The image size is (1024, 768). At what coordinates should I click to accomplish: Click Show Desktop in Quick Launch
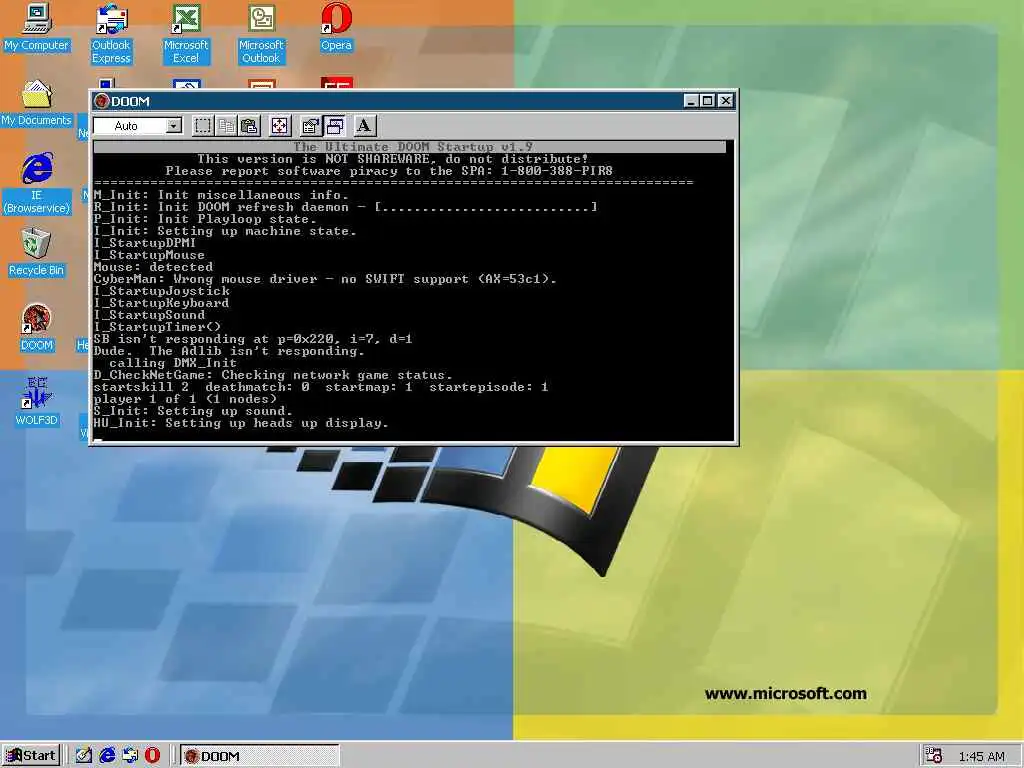[x=84, y=756]
